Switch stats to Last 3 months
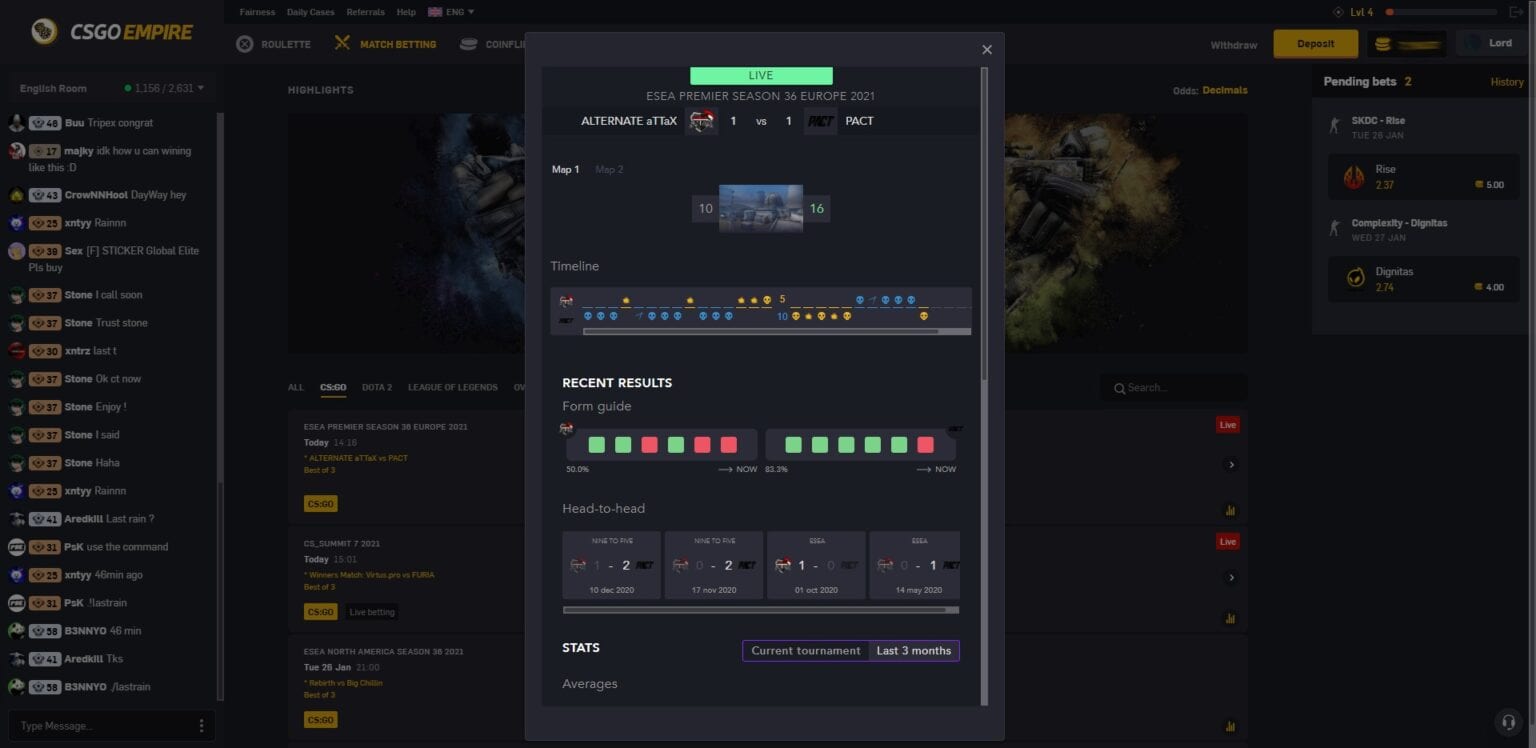1536x748 pixels. [x=914, y=651]
